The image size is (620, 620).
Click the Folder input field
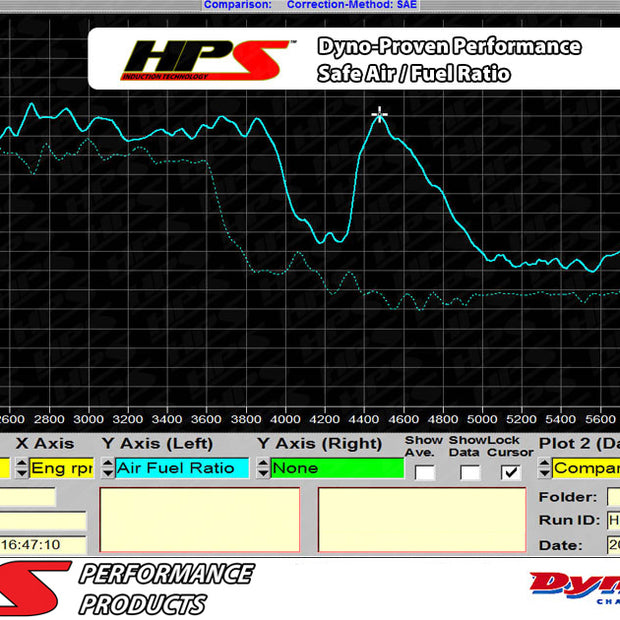[x=614, y=497]
